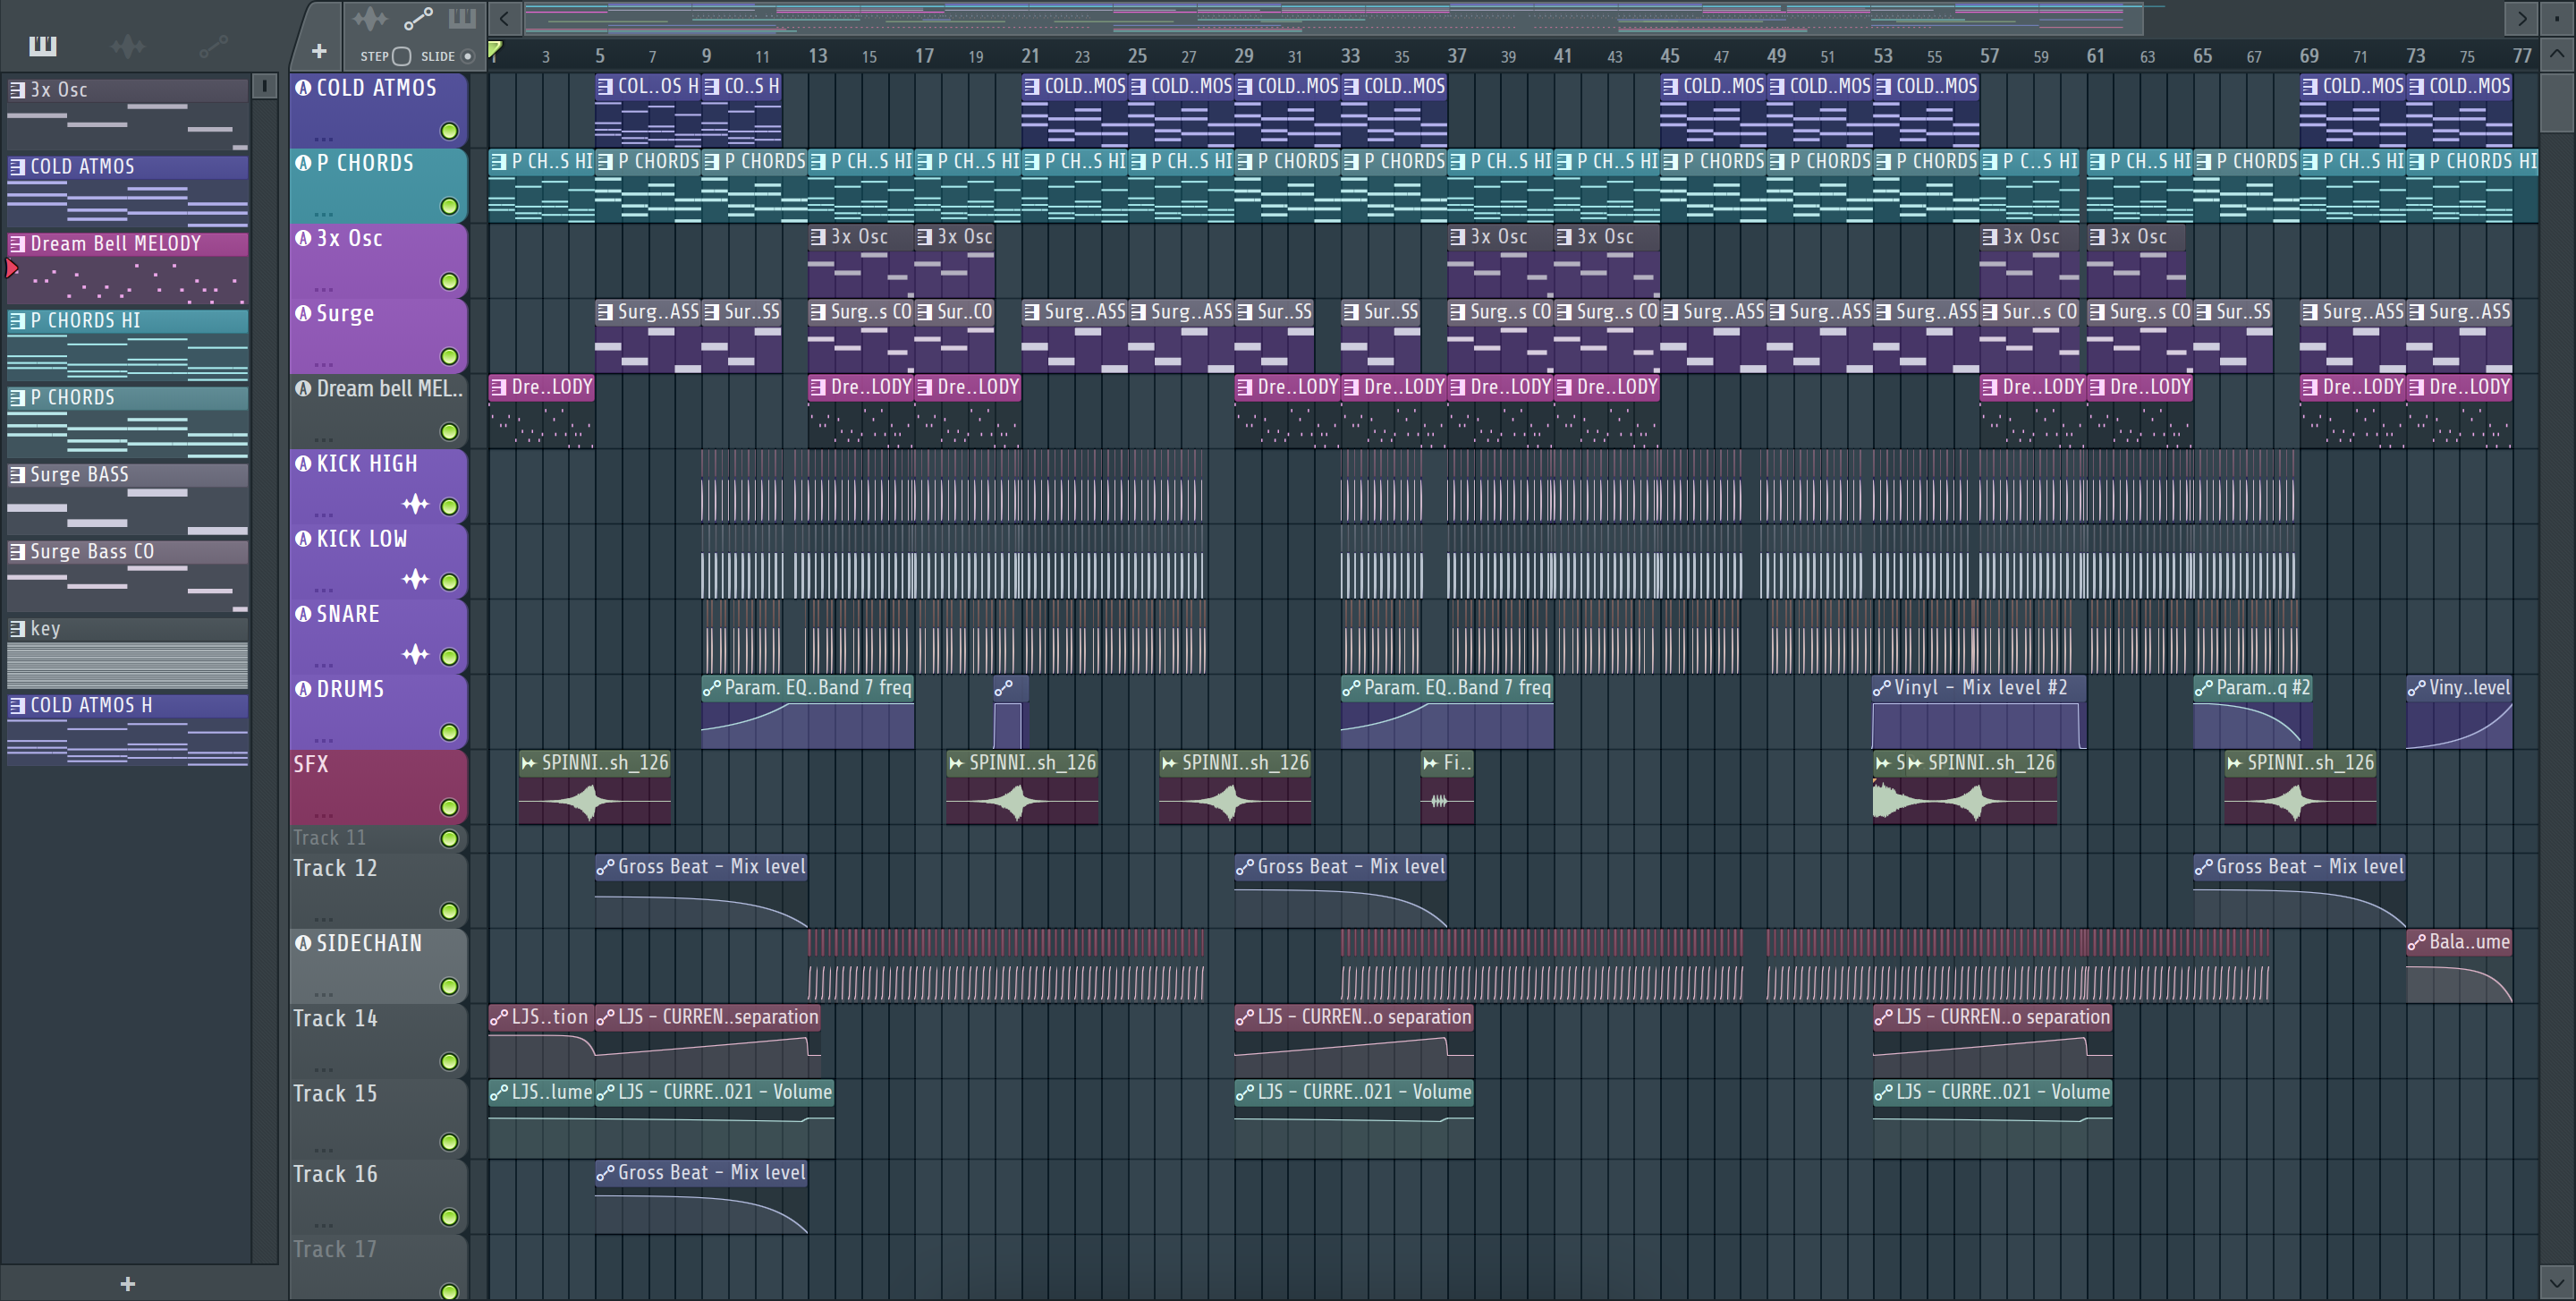Click the waveform icon on KICK HIGH track
The width and height of the screenshot is (2576, 1301).
click(415, 504)
